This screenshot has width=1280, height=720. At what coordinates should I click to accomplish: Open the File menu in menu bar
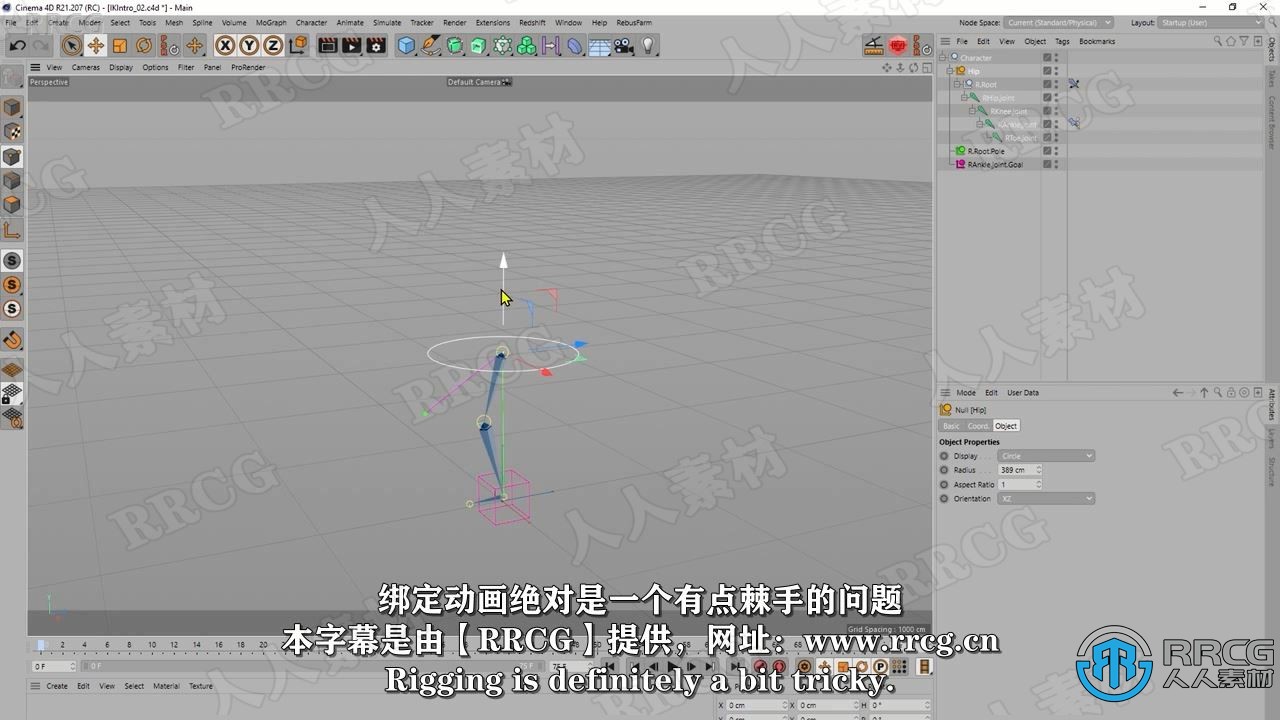[11, 22]
